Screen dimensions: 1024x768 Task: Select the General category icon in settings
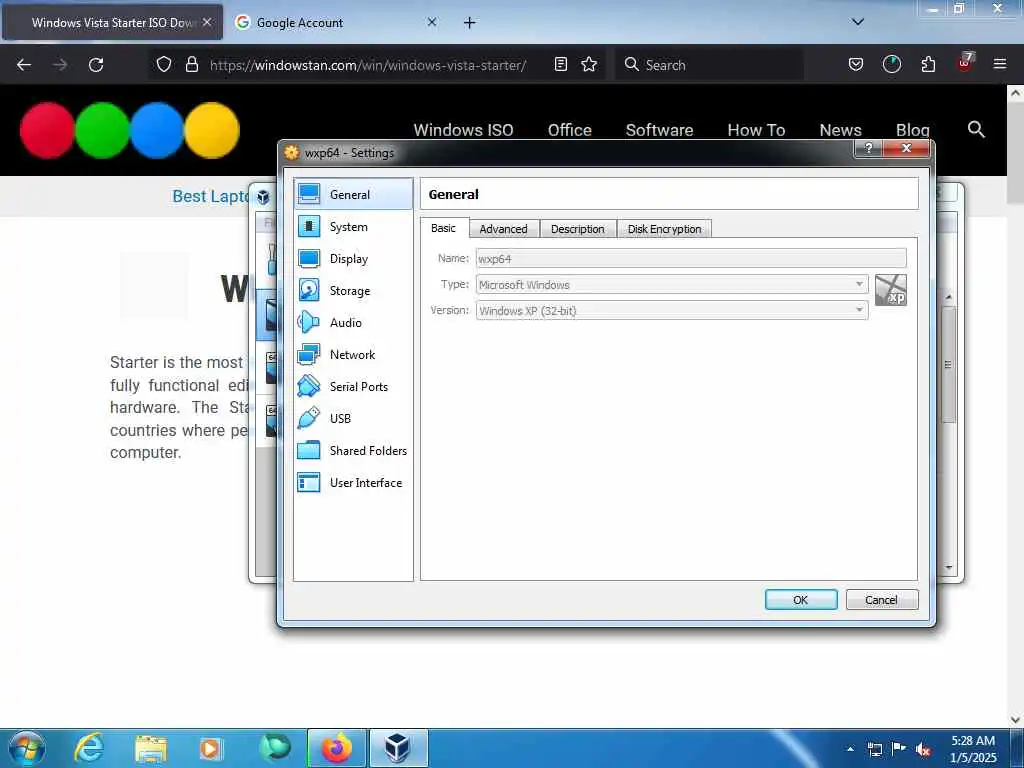[x=309, y=194]
